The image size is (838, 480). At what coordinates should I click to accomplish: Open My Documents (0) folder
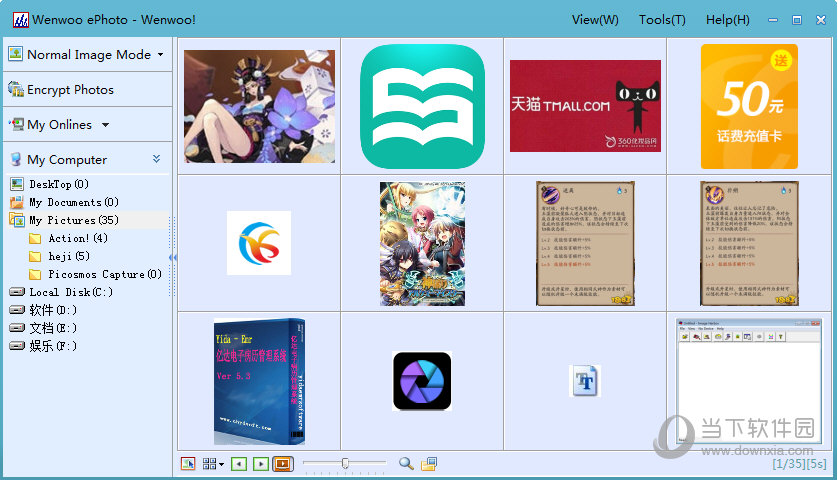[x=74, y=202]
